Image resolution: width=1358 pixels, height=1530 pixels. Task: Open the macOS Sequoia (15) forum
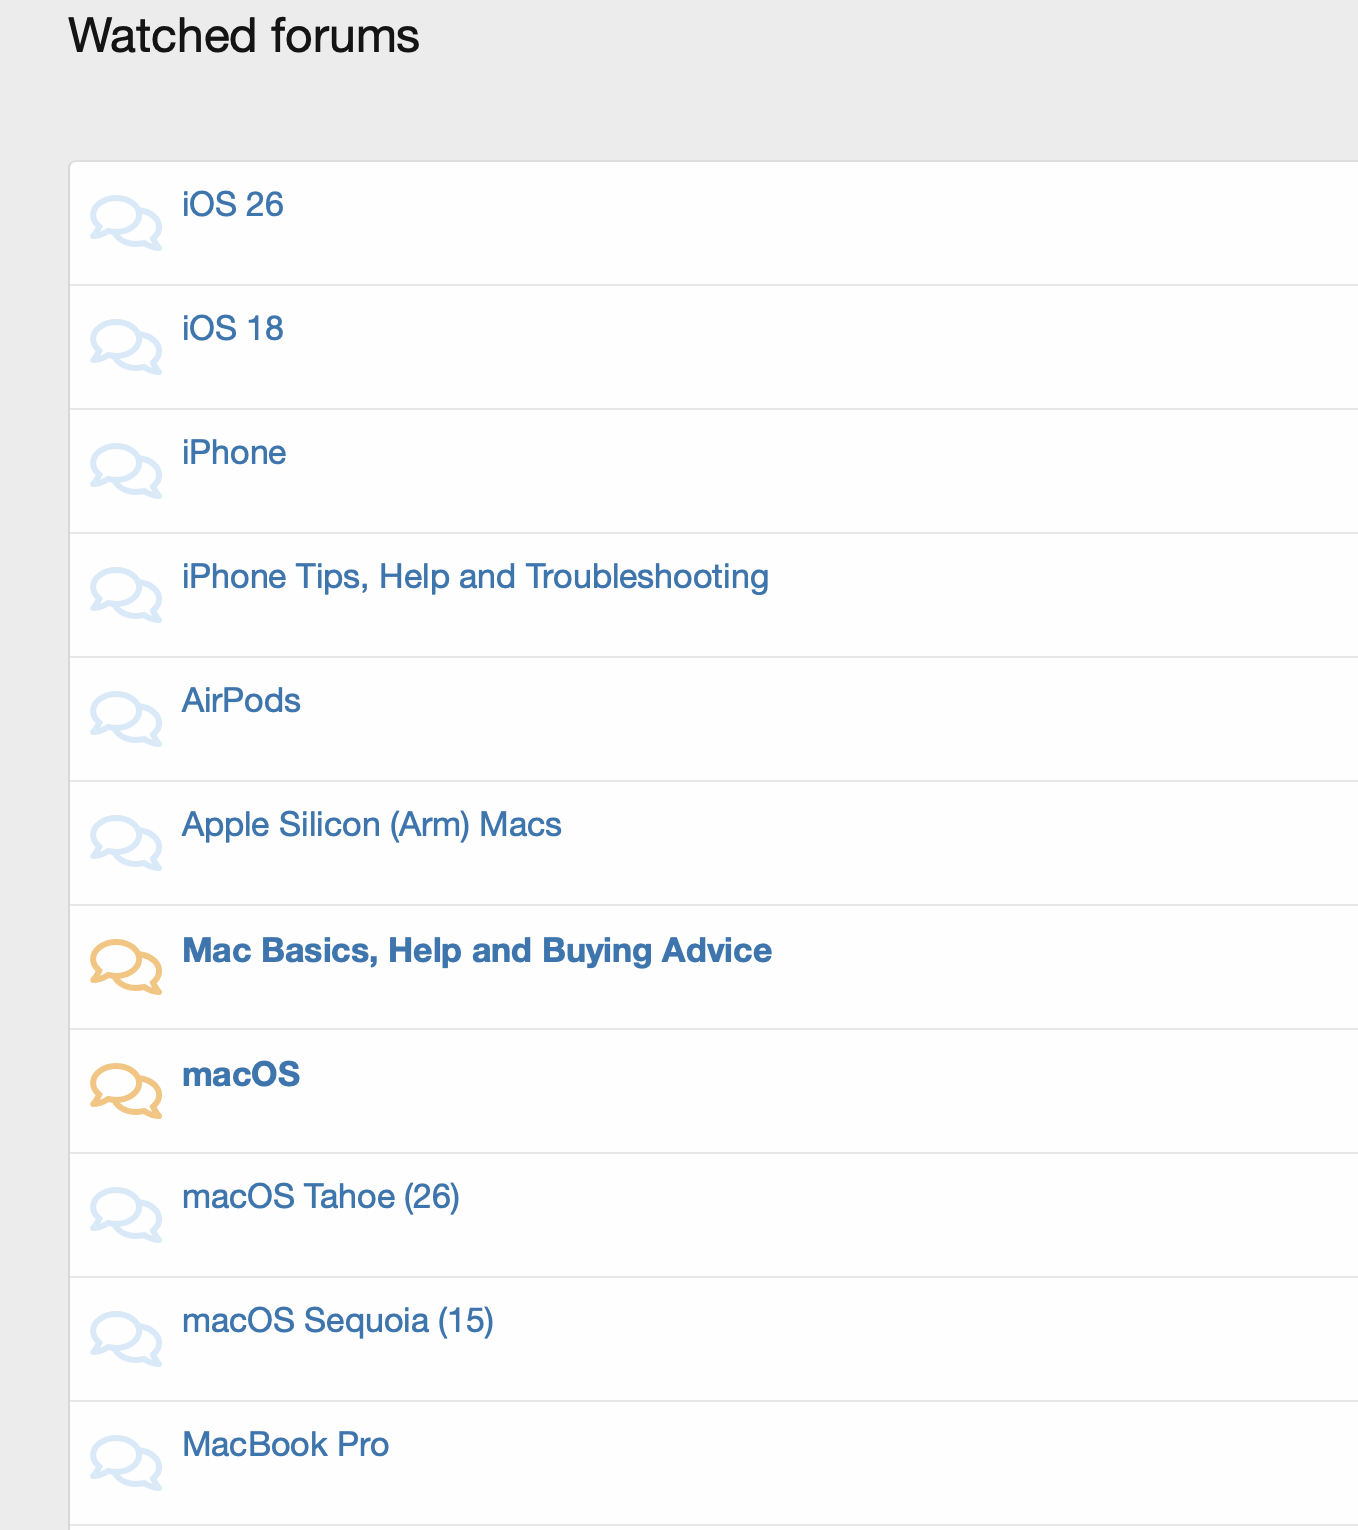click(x=338, y=1321)
